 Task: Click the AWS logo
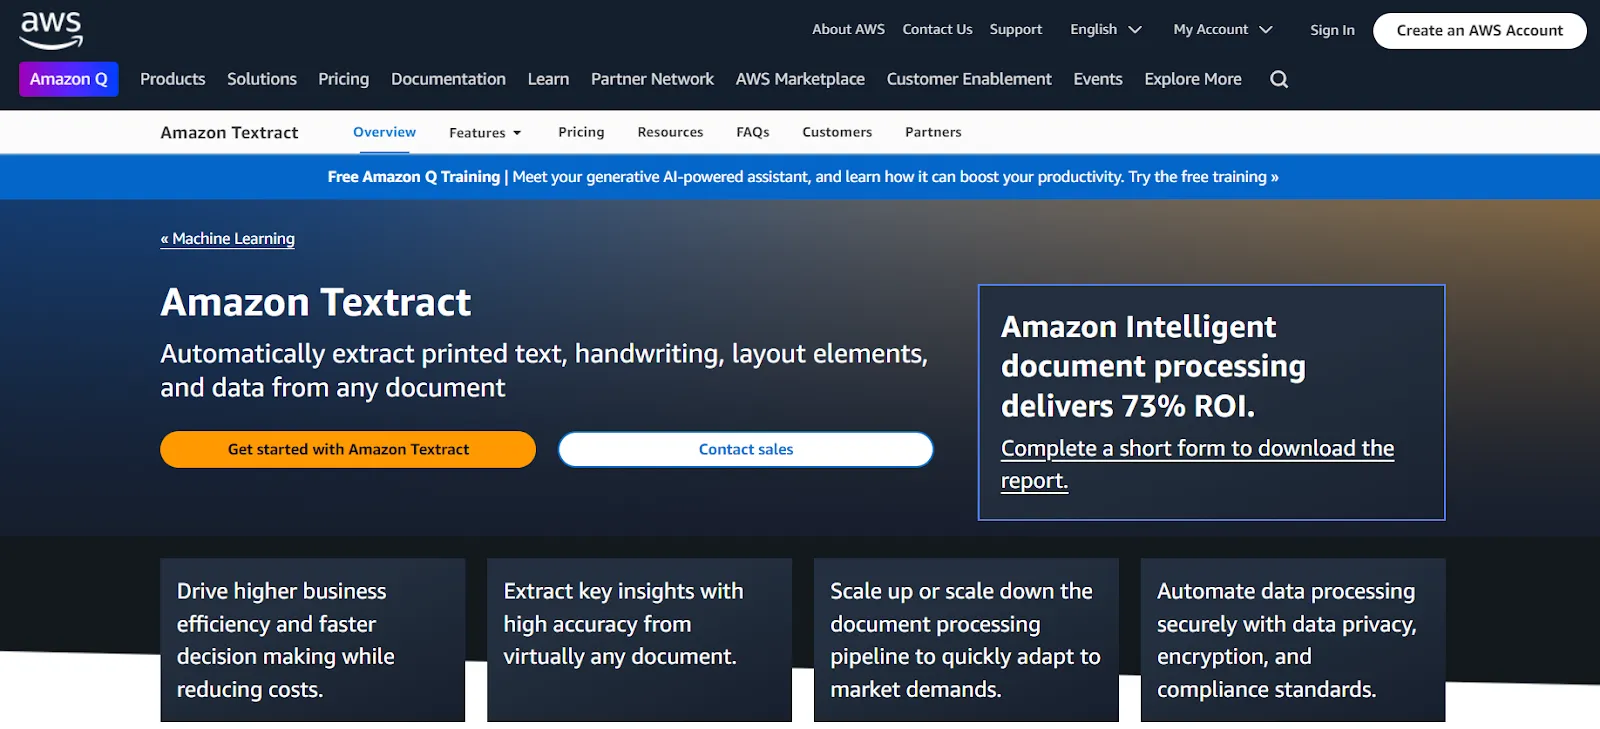51,31
